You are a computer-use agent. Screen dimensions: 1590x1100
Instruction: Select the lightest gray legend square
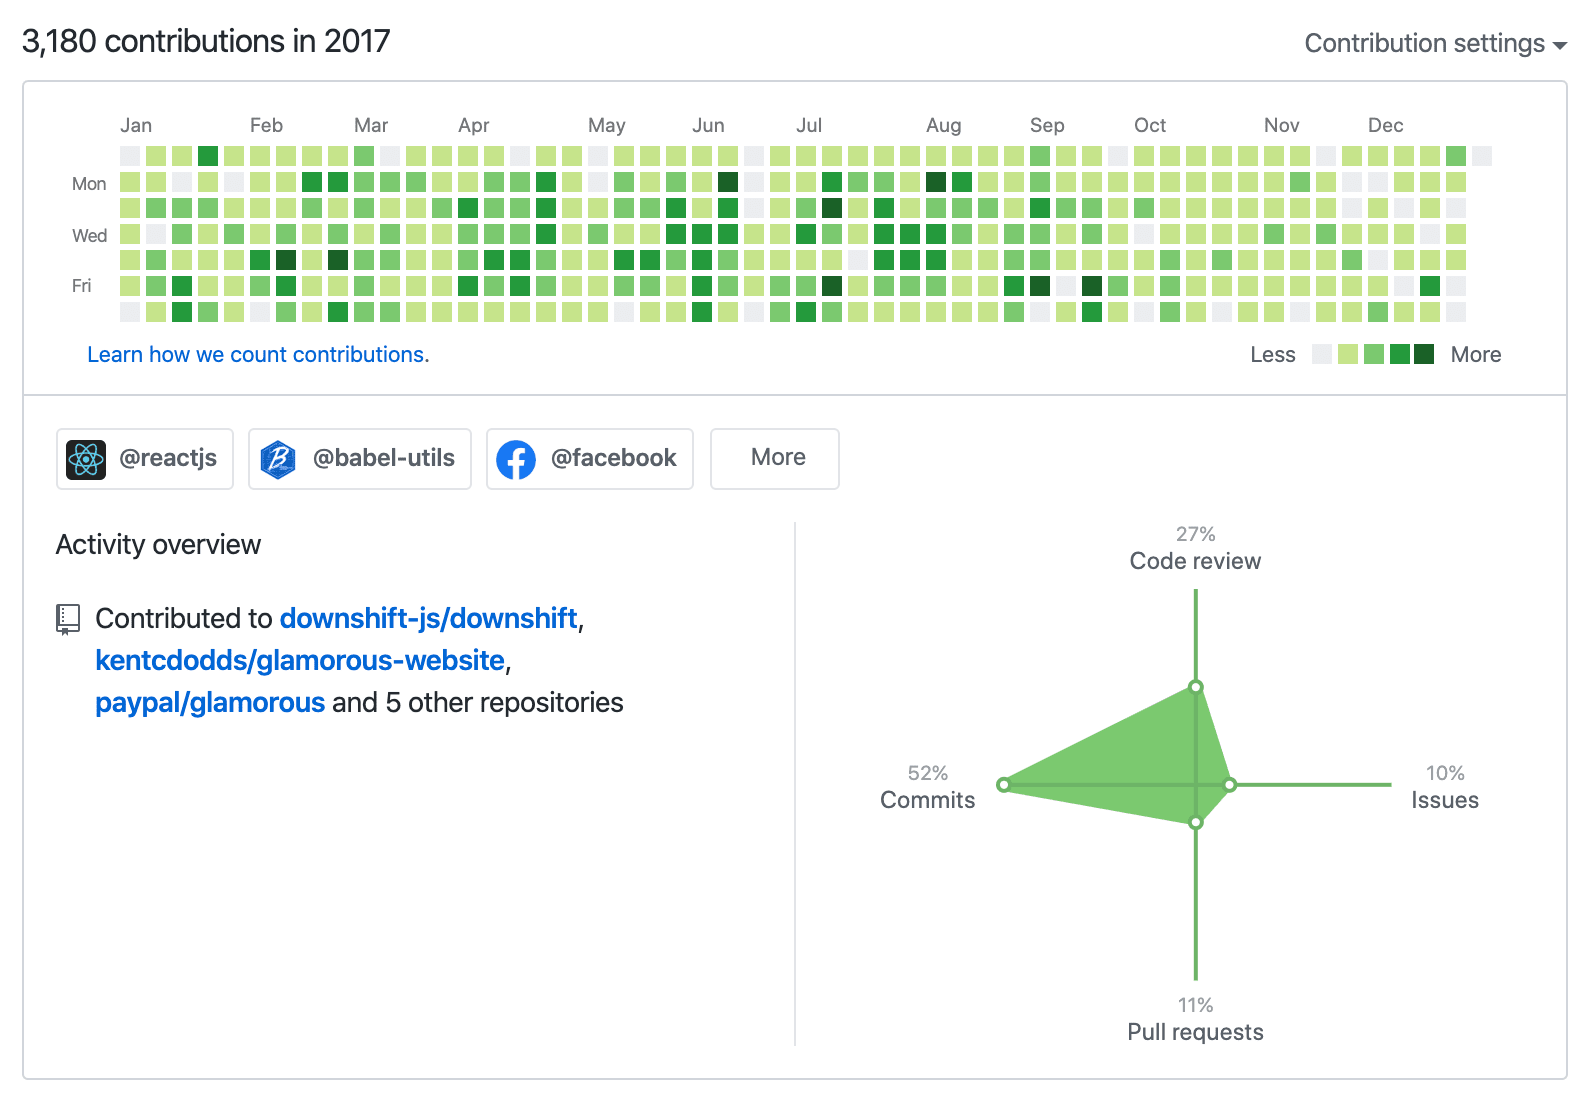coord(1322,354)
